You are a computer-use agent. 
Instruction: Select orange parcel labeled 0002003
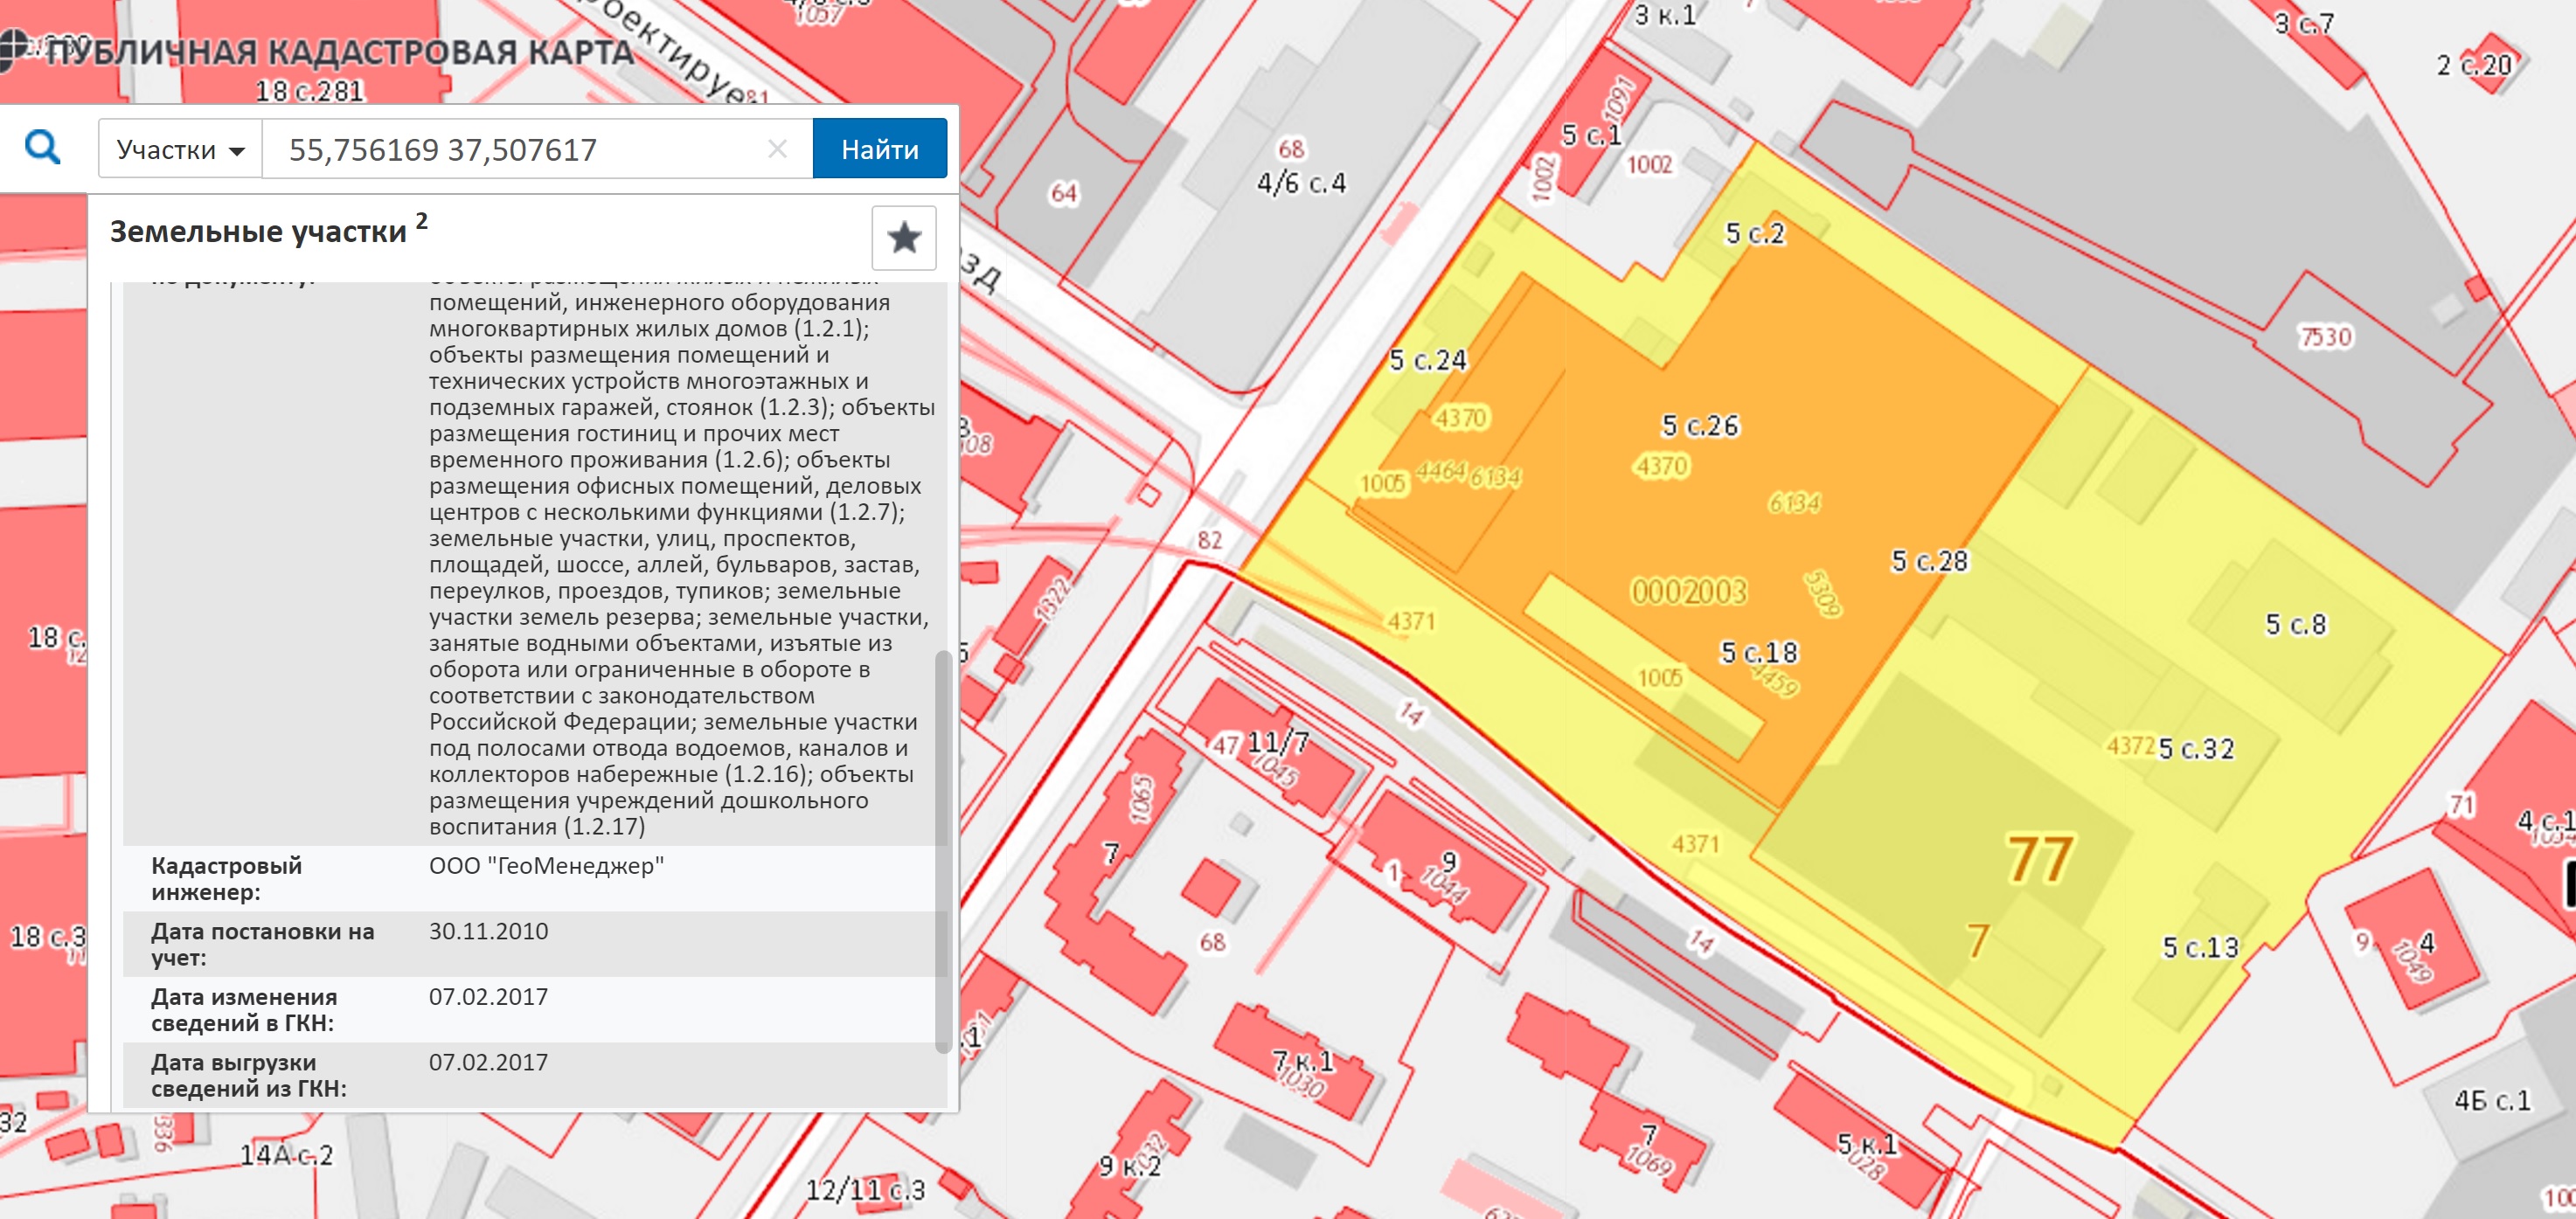[1689, 592]
